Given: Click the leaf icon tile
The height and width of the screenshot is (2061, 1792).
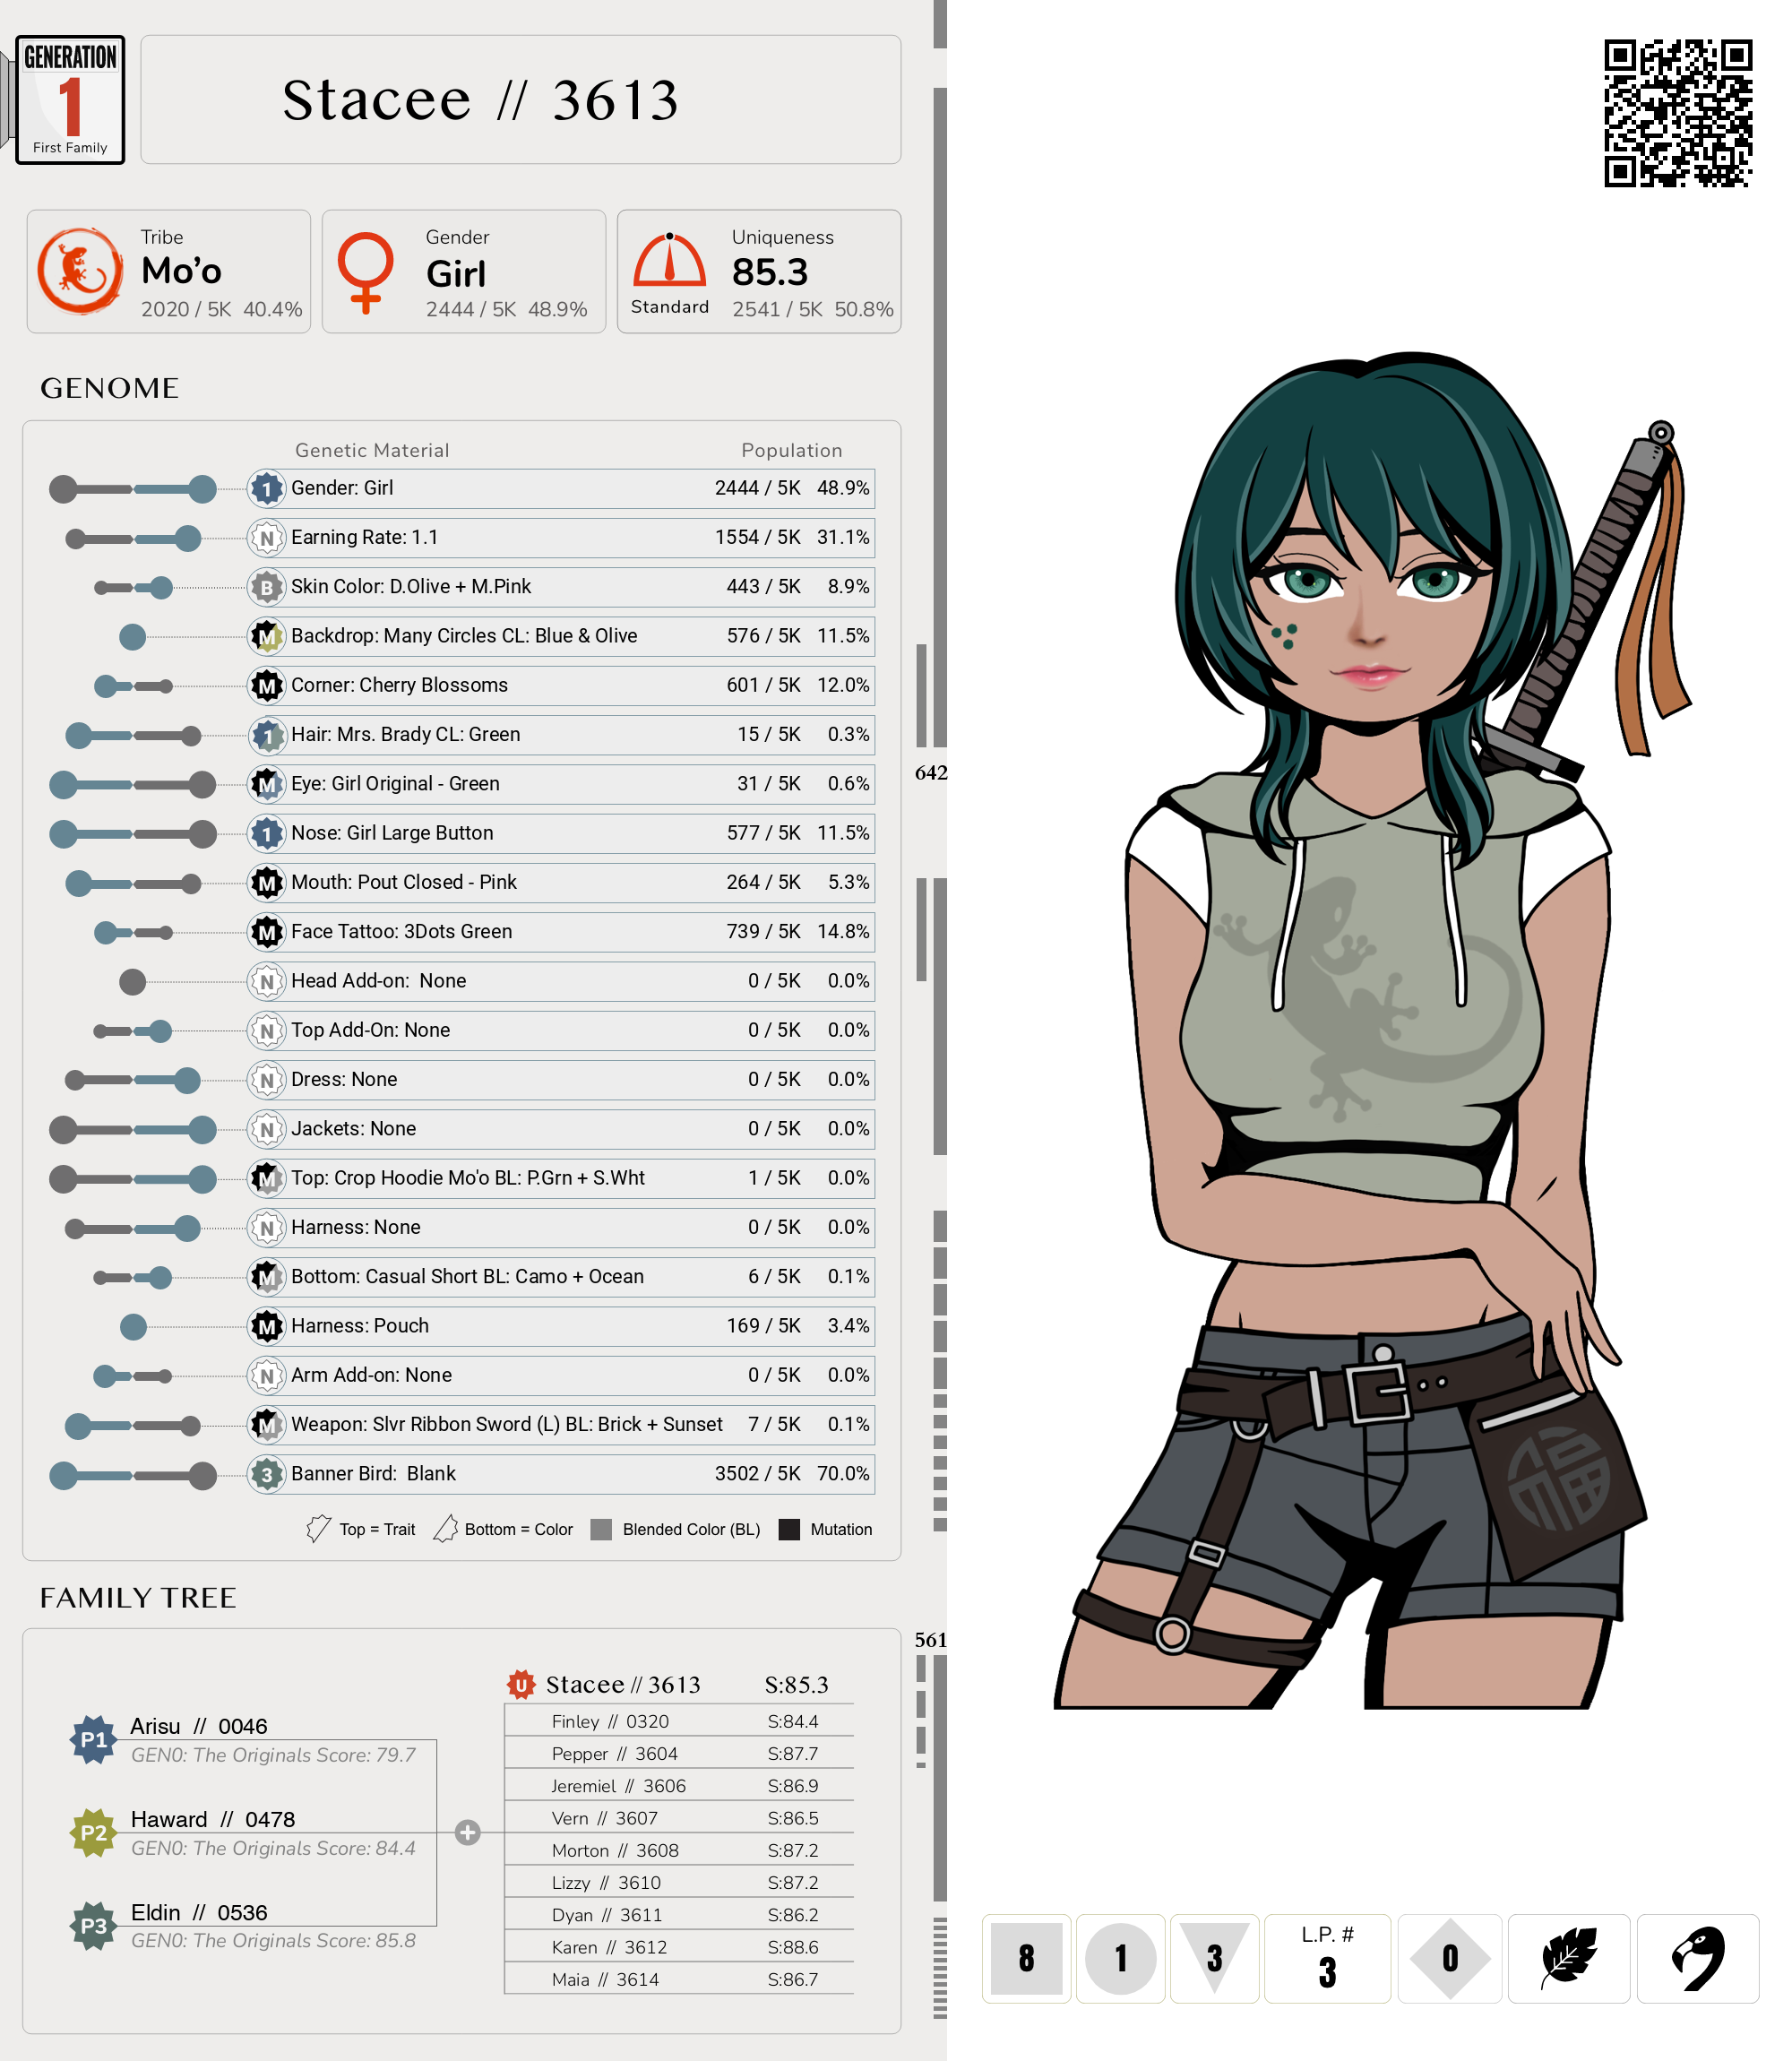Looking at the screenshot, I should 1568,1959.
